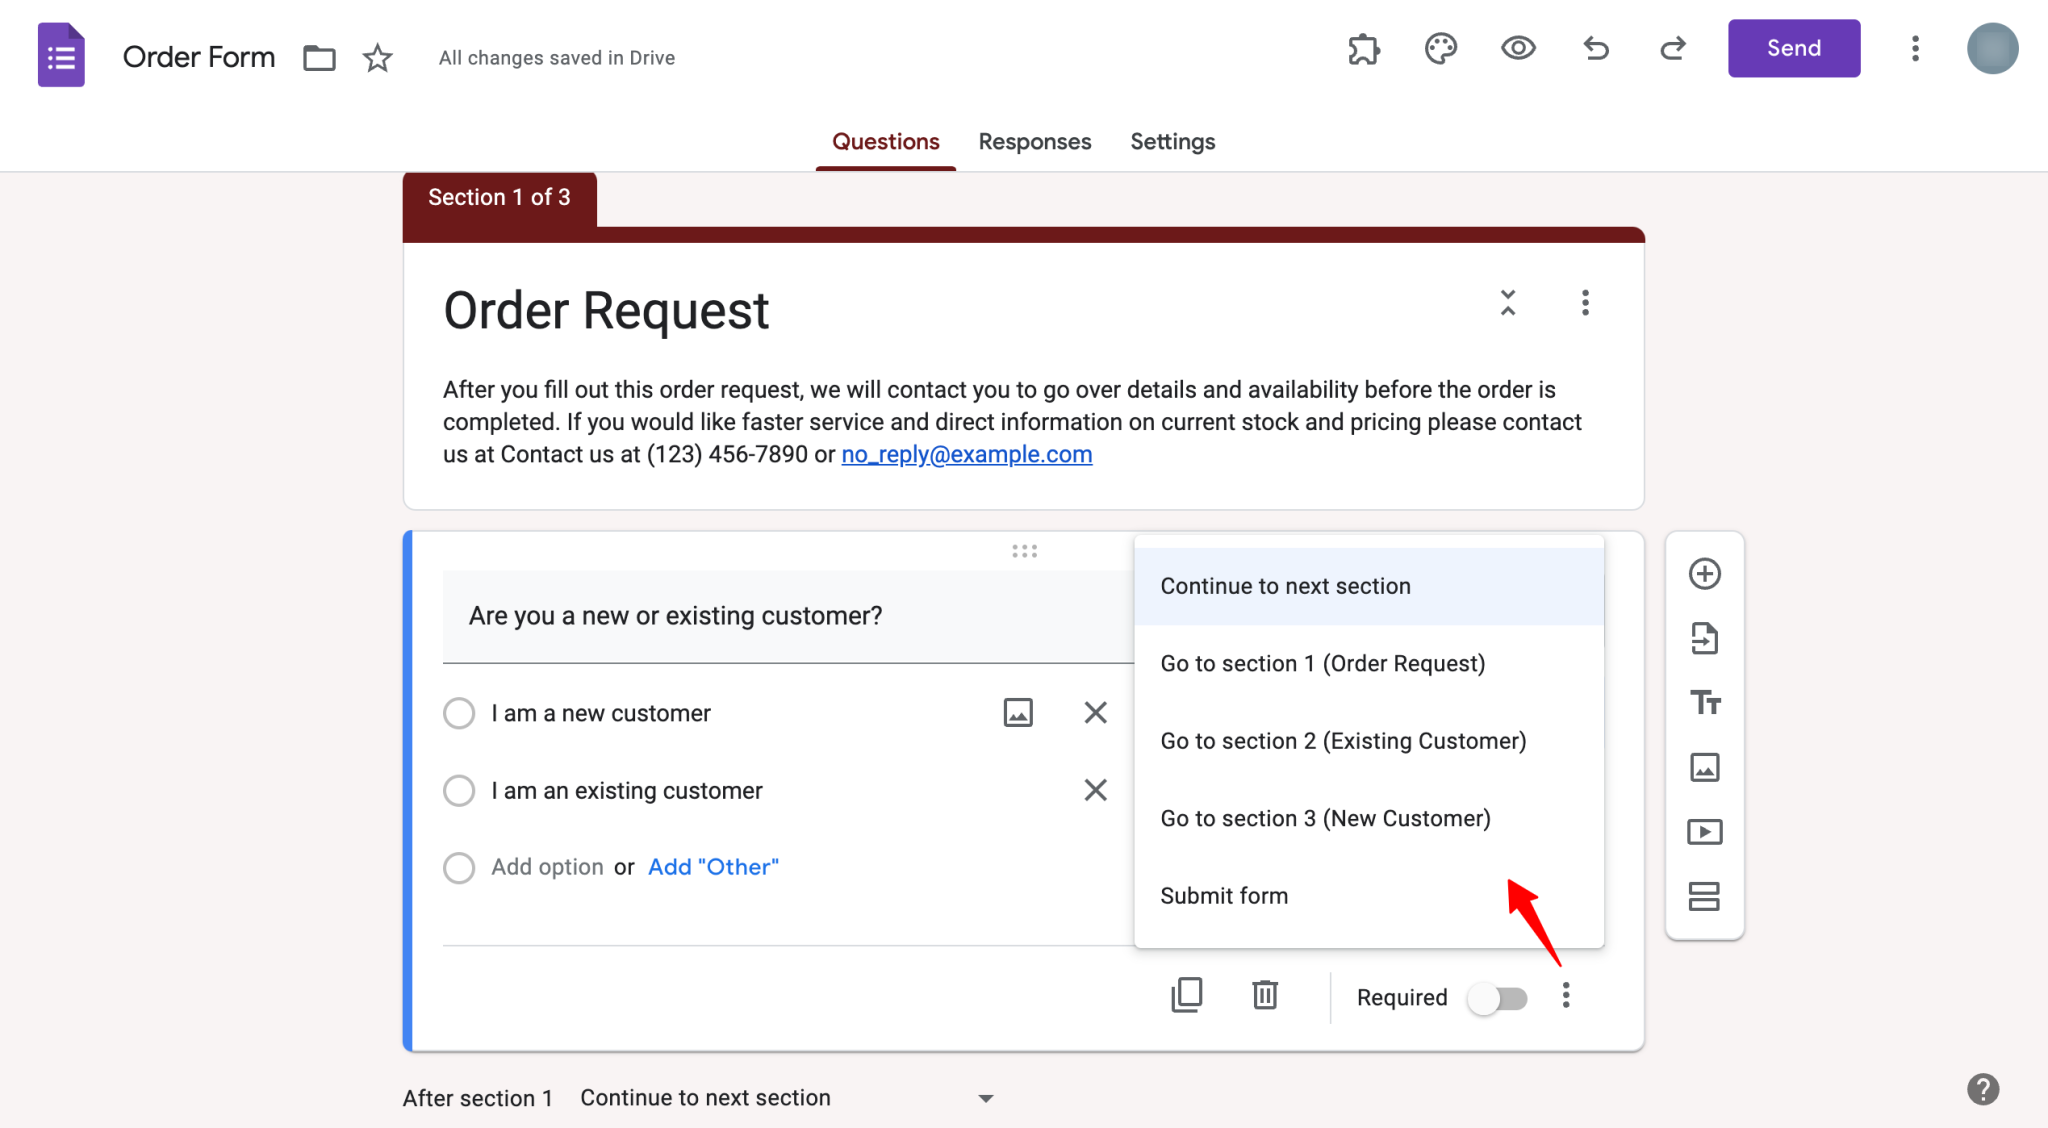Open the customize theme palette
The width and height of the screenshot is (2048, 1128).
[x=1440, y=49]
